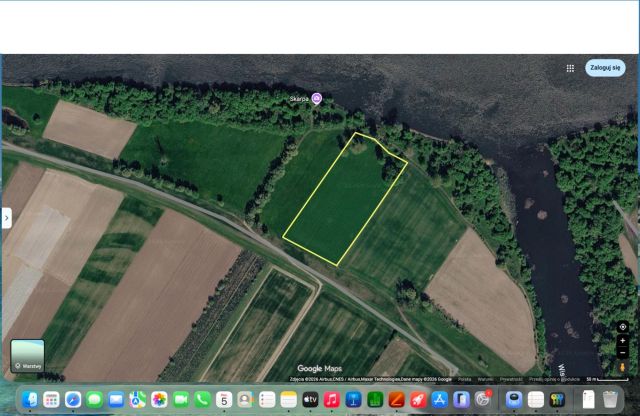
Task: Open System Settings with badge in Dock
Action: pyautogui.click(x=483, y=400)
